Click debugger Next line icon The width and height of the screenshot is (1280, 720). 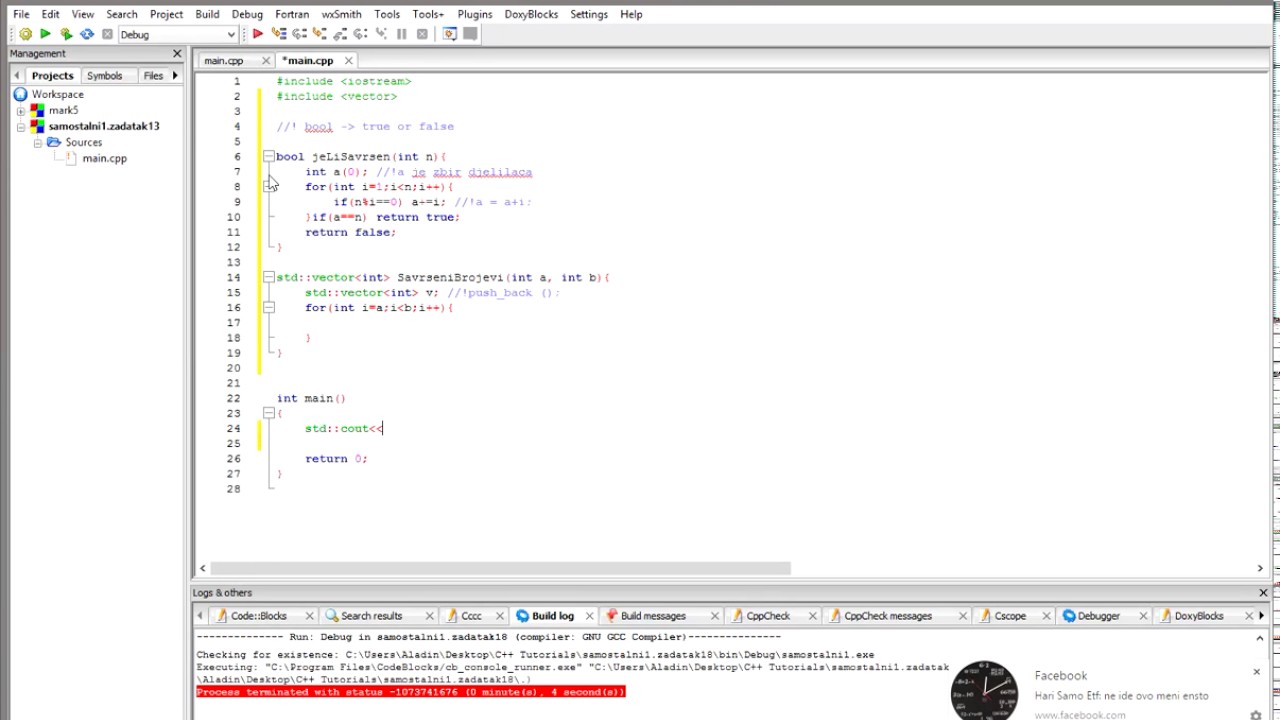coord(299,34)
